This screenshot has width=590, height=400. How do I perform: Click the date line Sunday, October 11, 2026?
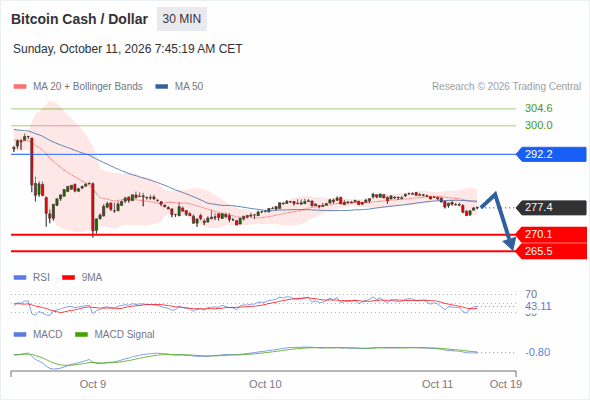(x=128, y=49)
